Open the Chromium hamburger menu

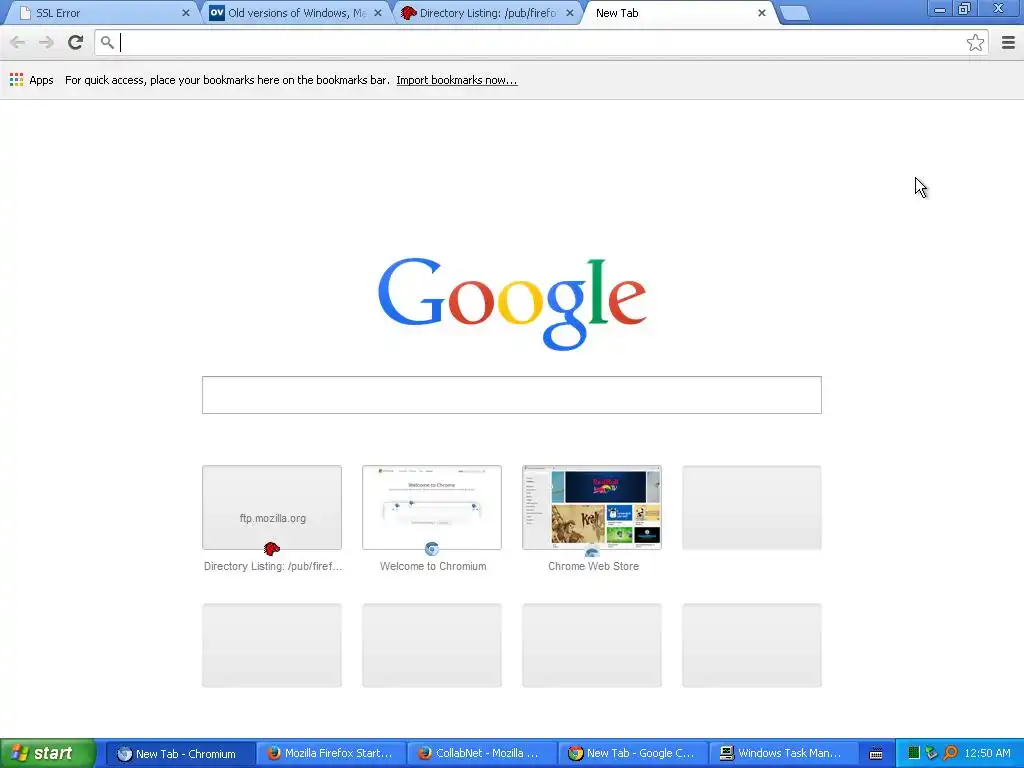coord(1008,42)
